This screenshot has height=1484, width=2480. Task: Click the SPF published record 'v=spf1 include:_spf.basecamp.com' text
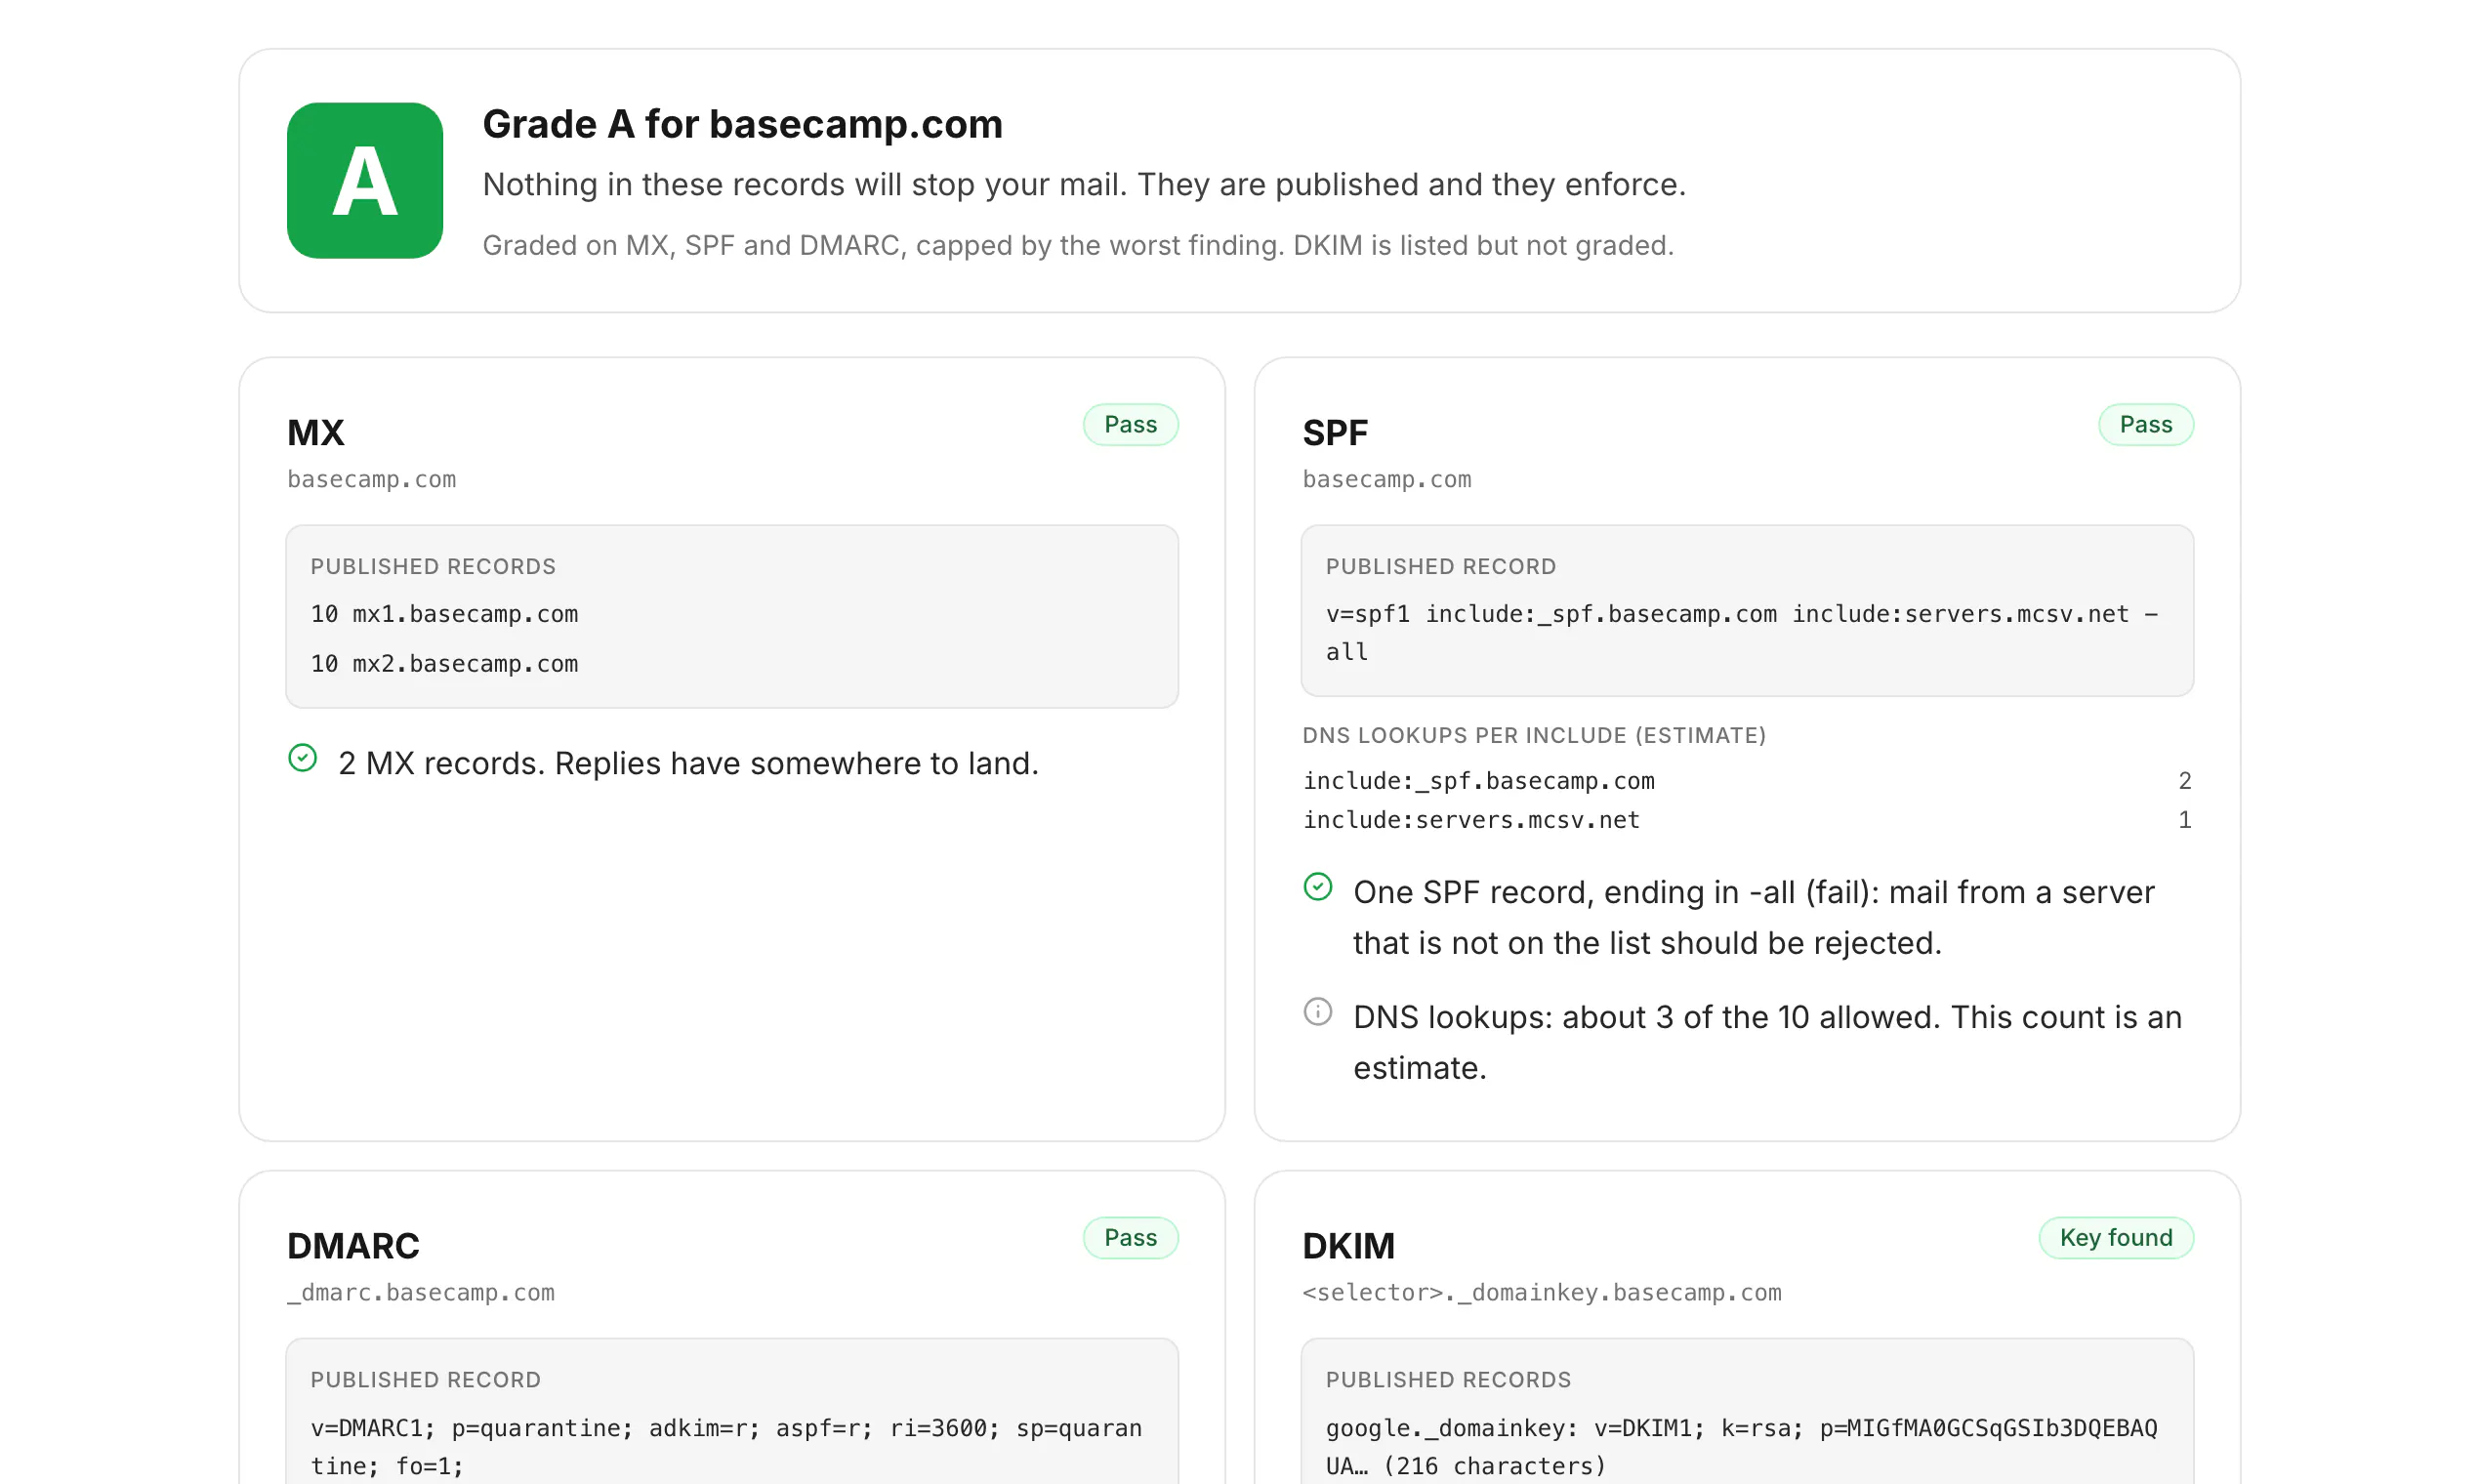pos(1742,633)
